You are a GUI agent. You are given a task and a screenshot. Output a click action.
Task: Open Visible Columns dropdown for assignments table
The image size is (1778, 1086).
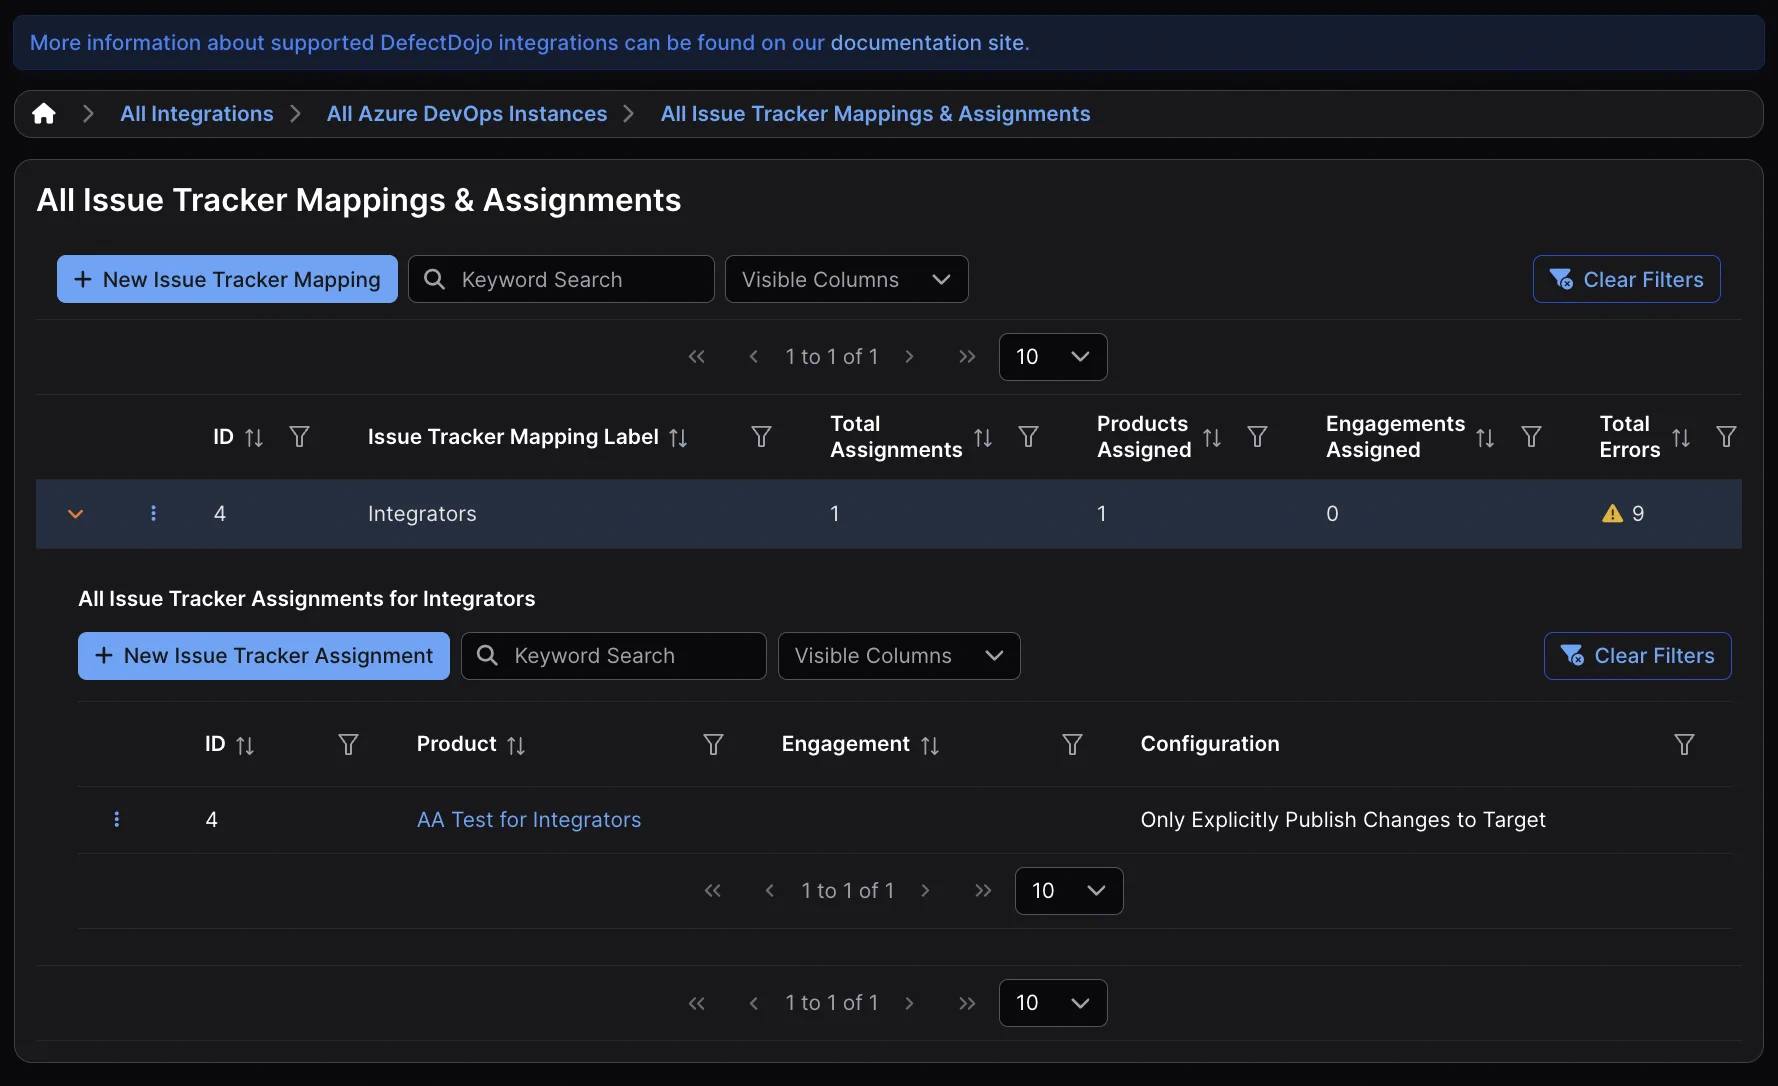point(898,656)
